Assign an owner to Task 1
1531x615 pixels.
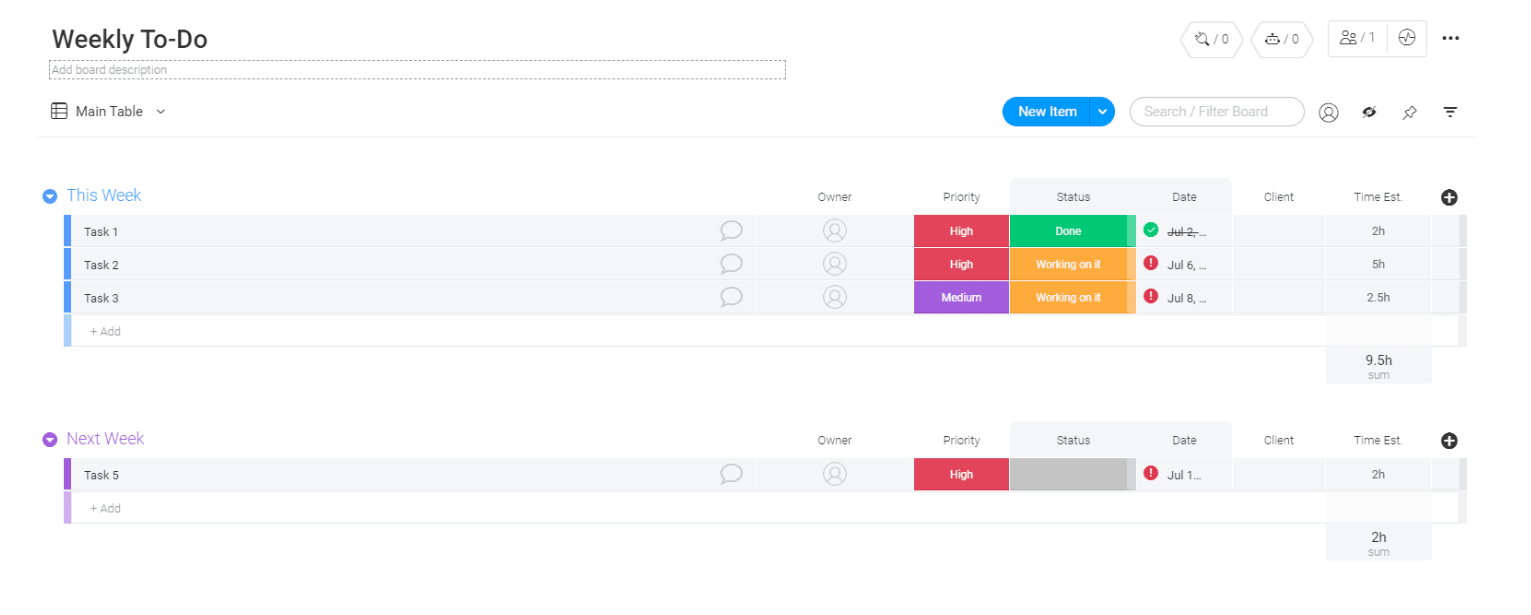coord(834,231)
